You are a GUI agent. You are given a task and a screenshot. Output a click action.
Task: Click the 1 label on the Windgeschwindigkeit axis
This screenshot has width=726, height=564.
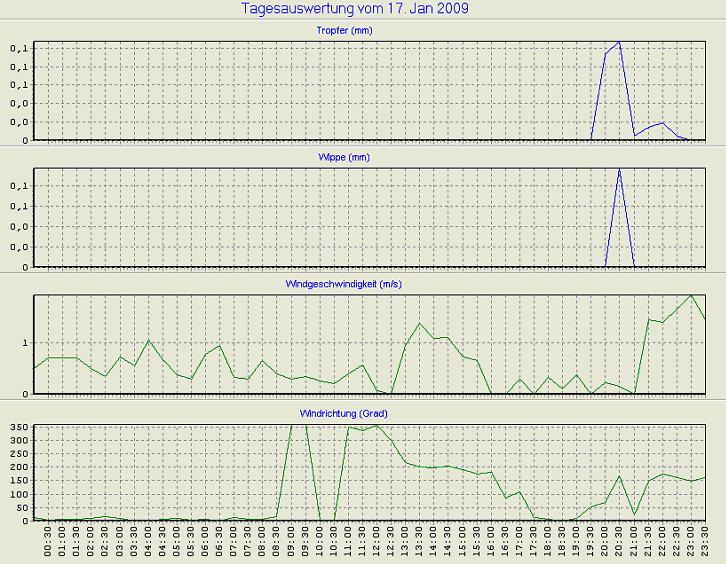[x=25, y=343]
